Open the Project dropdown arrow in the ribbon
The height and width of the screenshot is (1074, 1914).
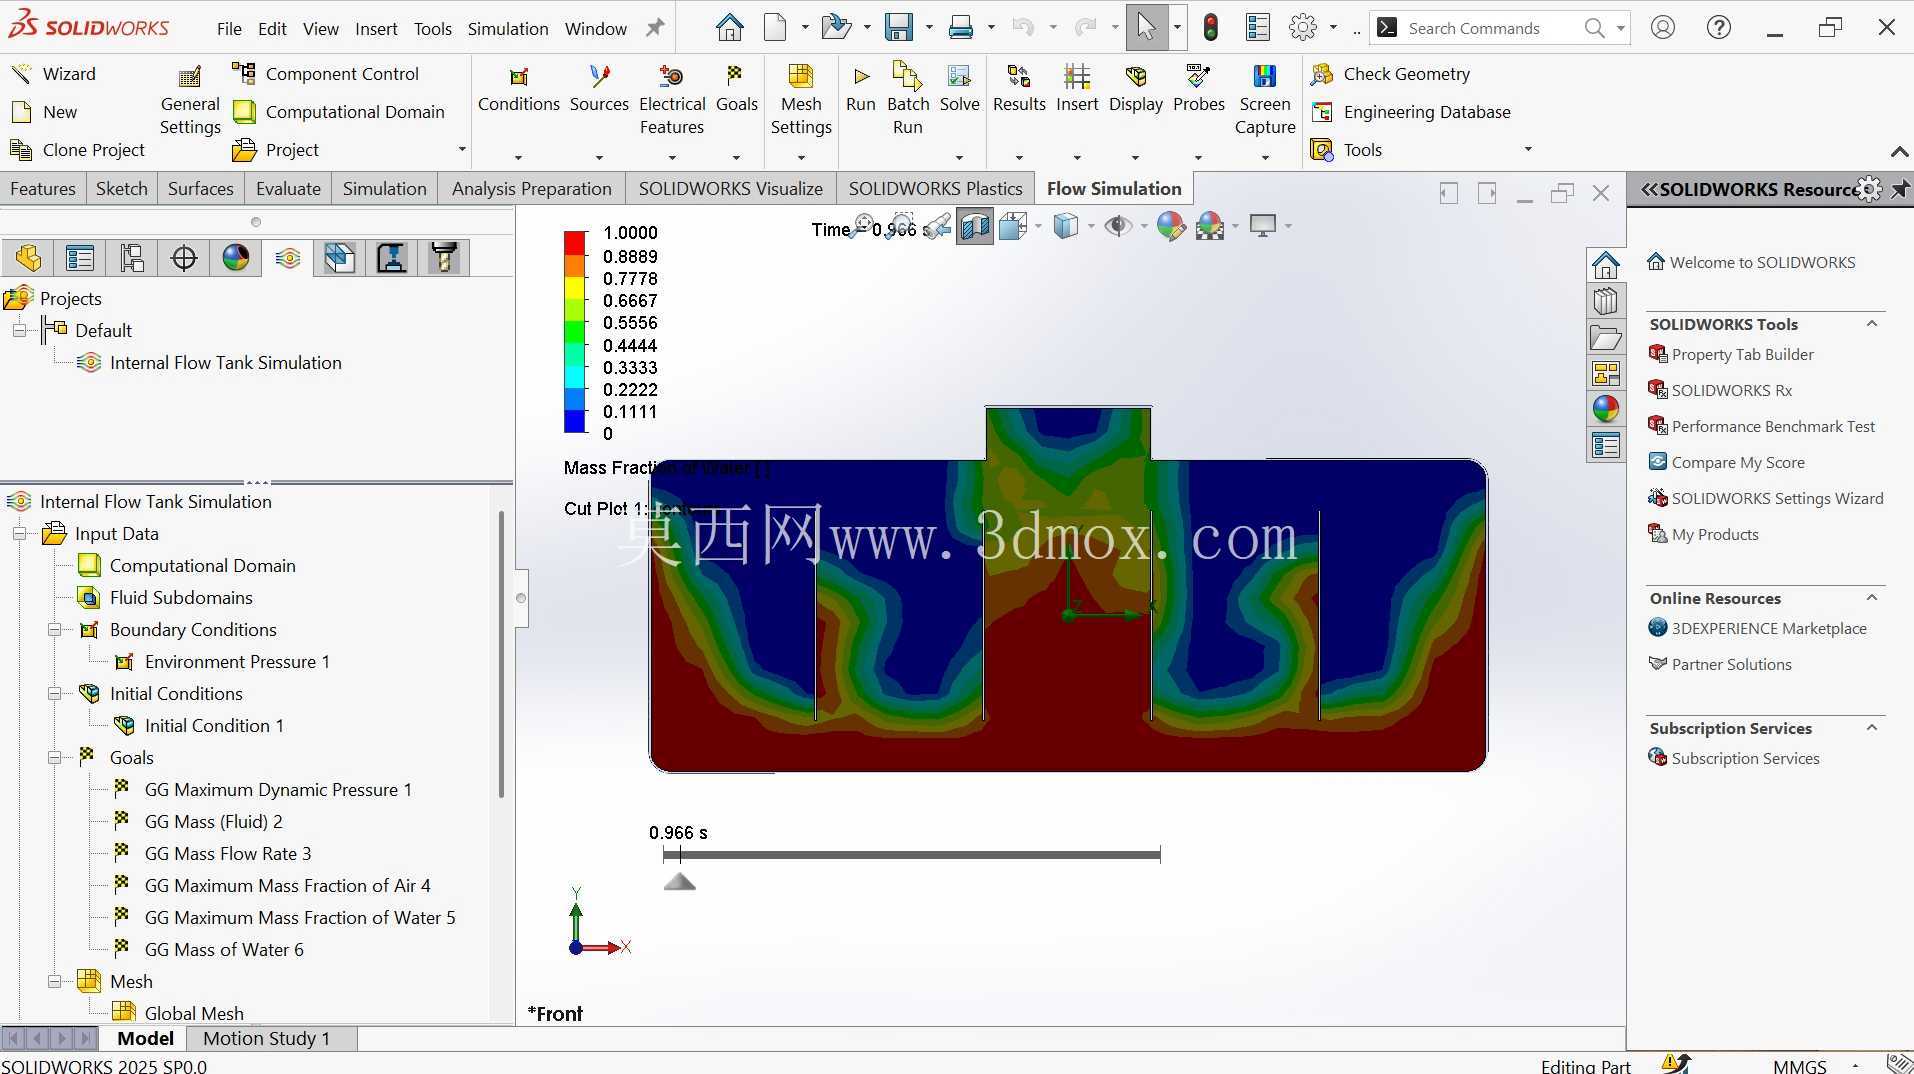(462, 150)
